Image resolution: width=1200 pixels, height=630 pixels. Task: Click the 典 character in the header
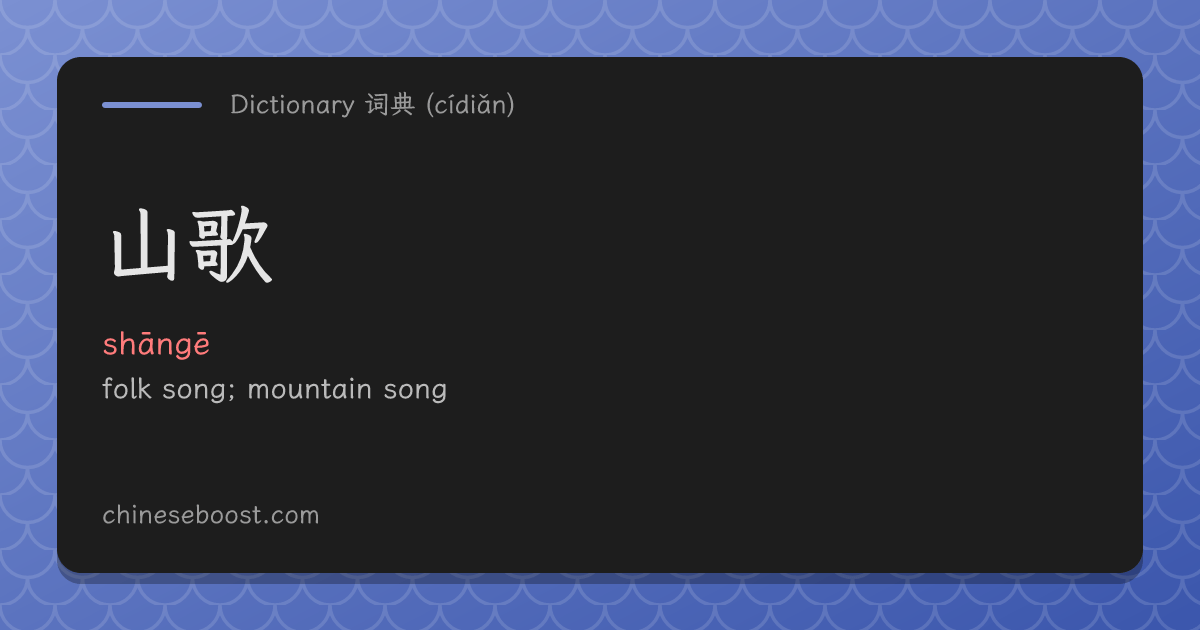click(x=402, y=104)
